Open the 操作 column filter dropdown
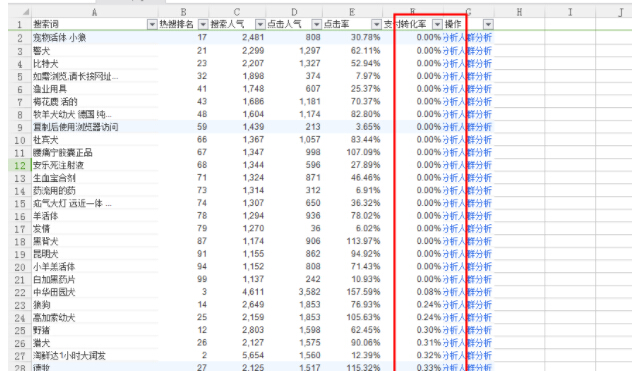Screen dimensions: 640x371 point(488,25)
